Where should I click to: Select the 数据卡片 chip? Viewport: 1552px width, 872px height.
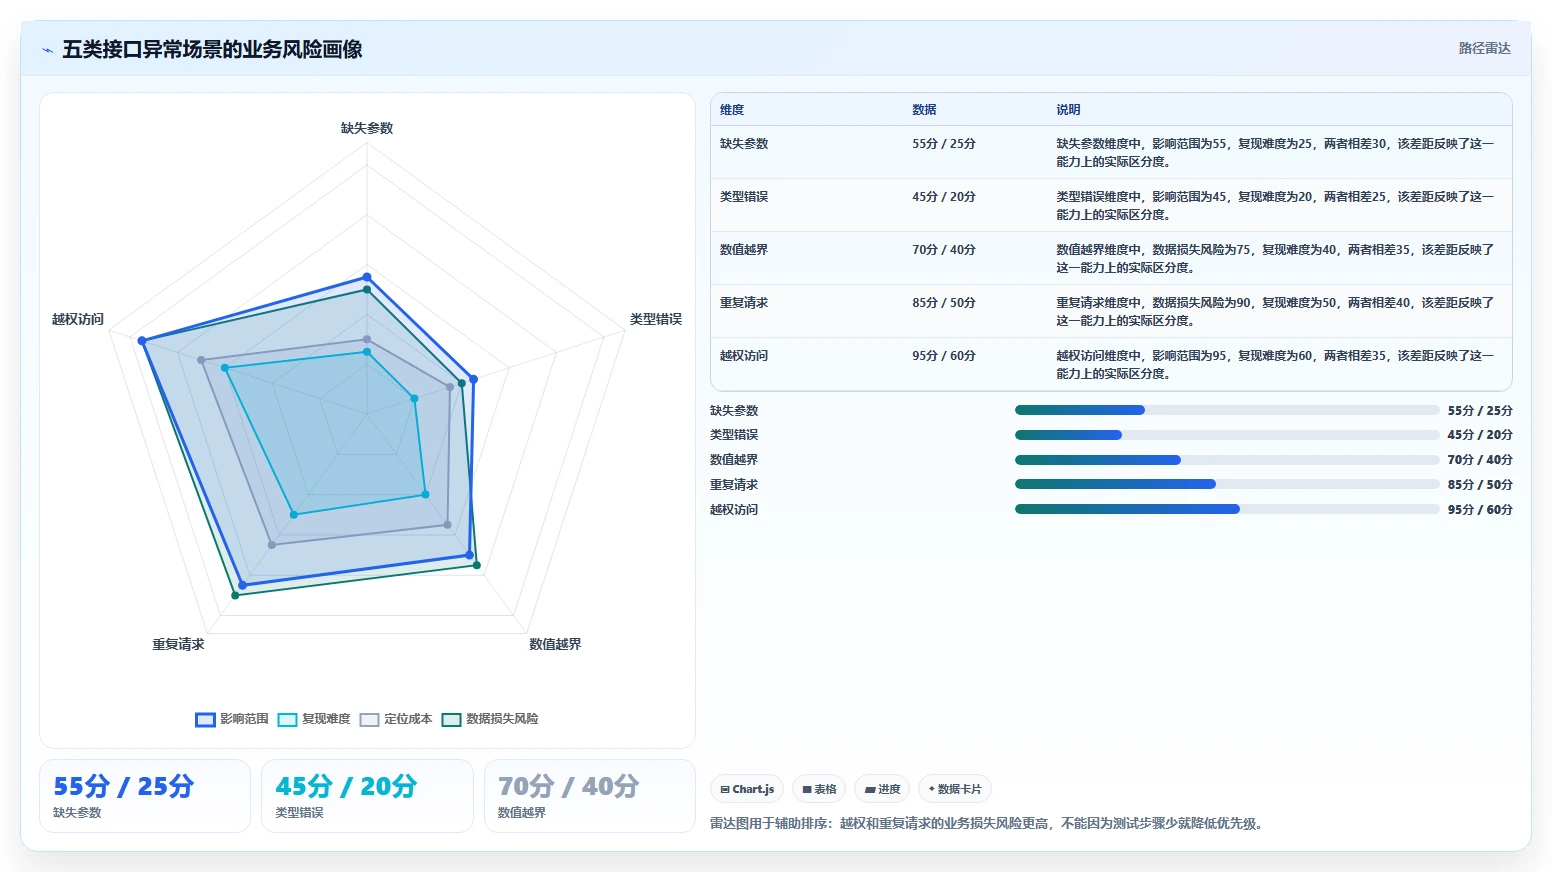(955, 789)
